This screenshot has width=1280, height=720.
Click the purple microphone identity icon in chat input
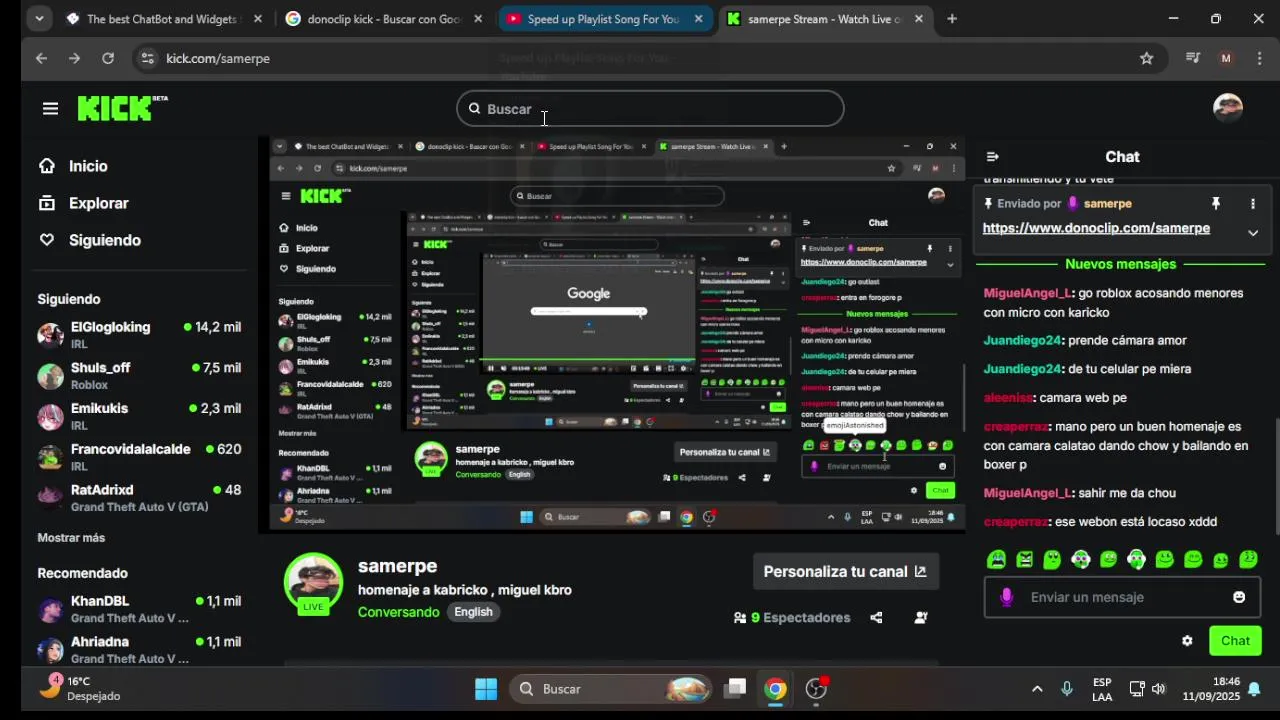pyautogui.click(x=1007, y=597)
